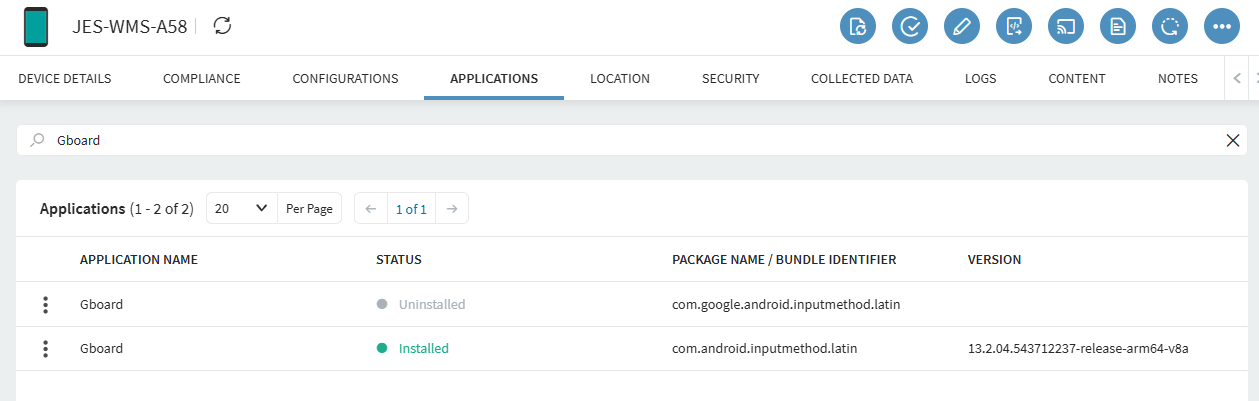The width and height of the screenshot is (1259, 401).
Task: Go to the Security tab
Action: pos(730,79)
